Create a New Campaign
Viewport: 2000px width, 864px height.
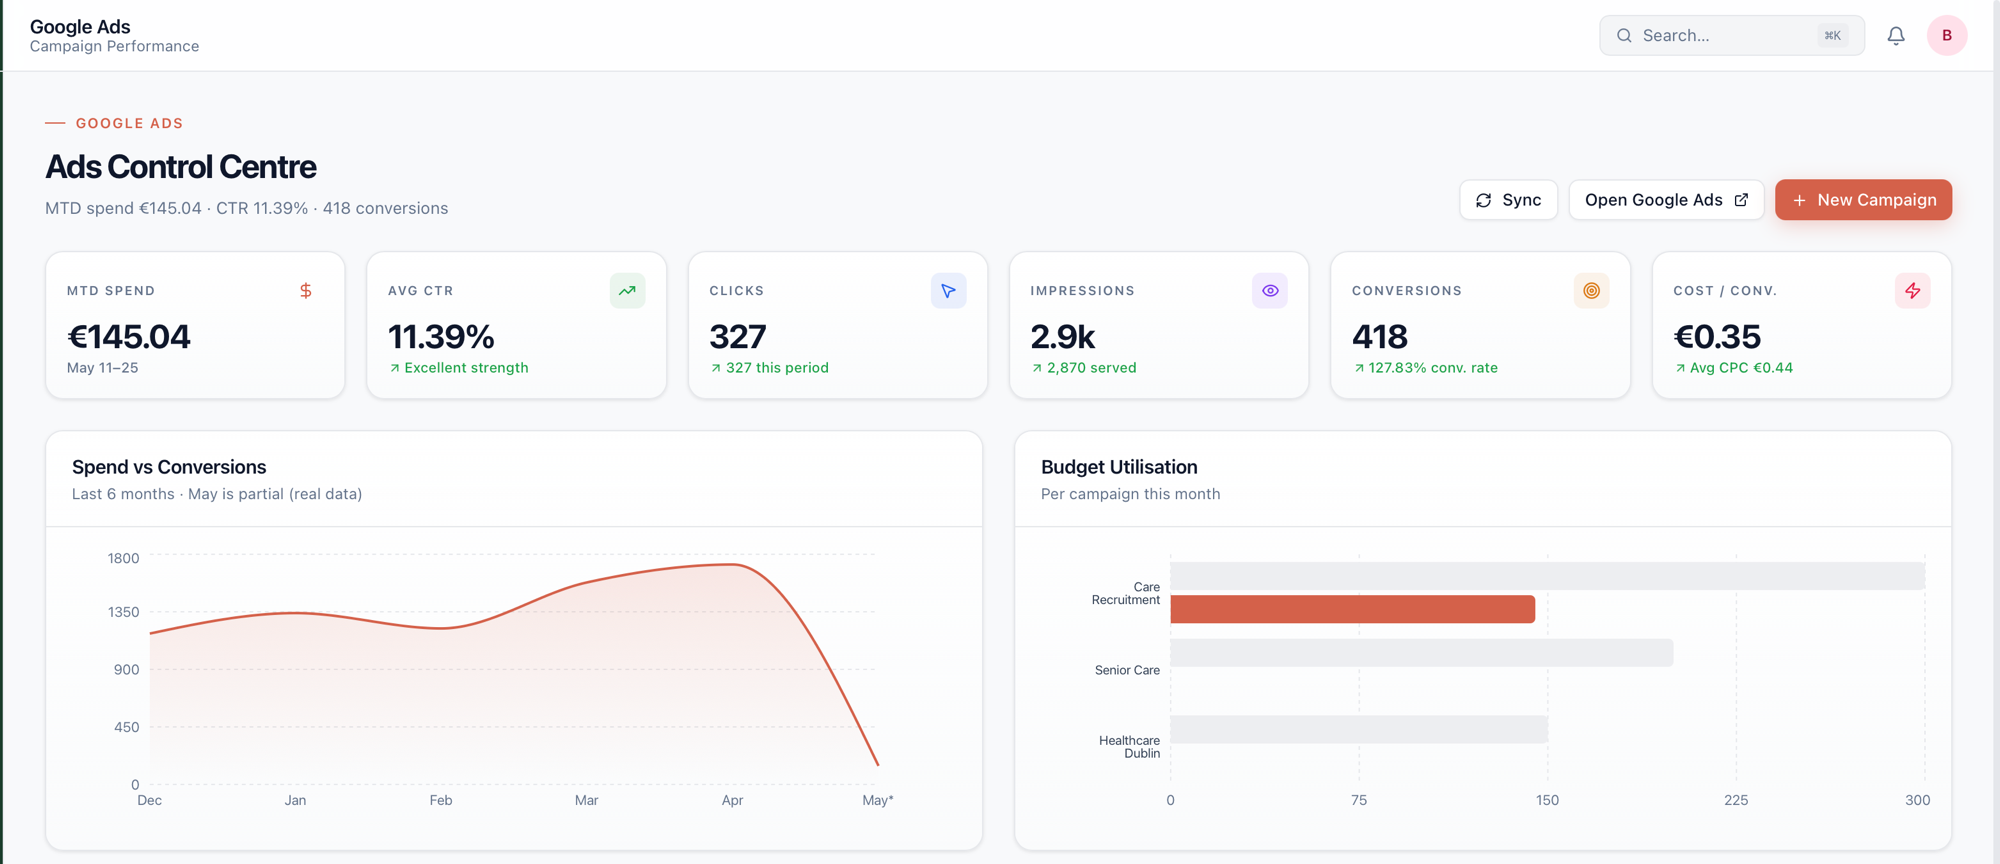pyautogui.click(x=1863, y=200)
